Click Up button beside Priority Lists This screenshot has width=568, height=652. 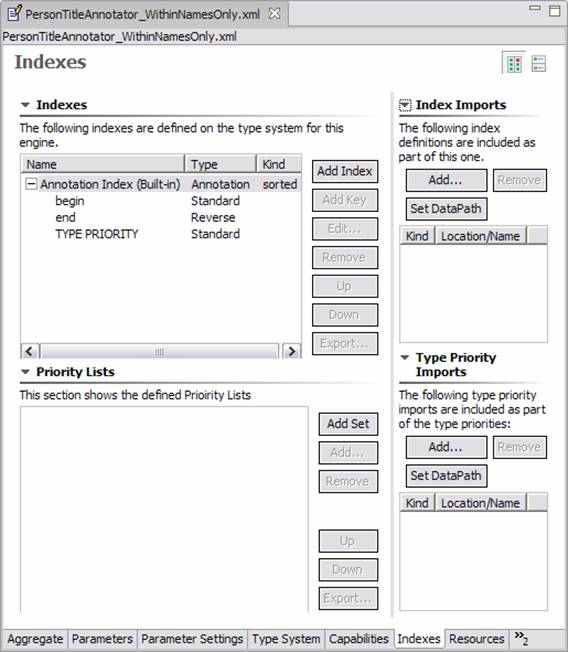(x=348, y=541)
